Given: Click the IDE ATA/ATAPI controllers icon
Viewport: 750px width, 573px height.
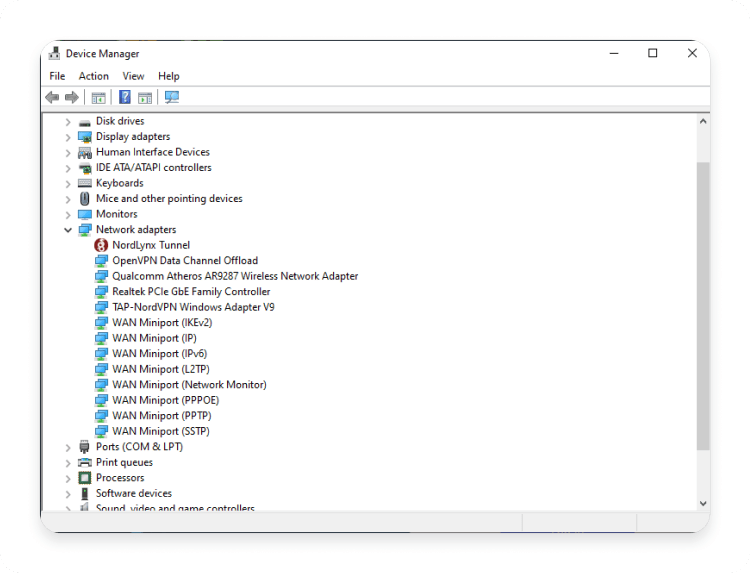Looking at the screenshot, I should coord(85,168).
